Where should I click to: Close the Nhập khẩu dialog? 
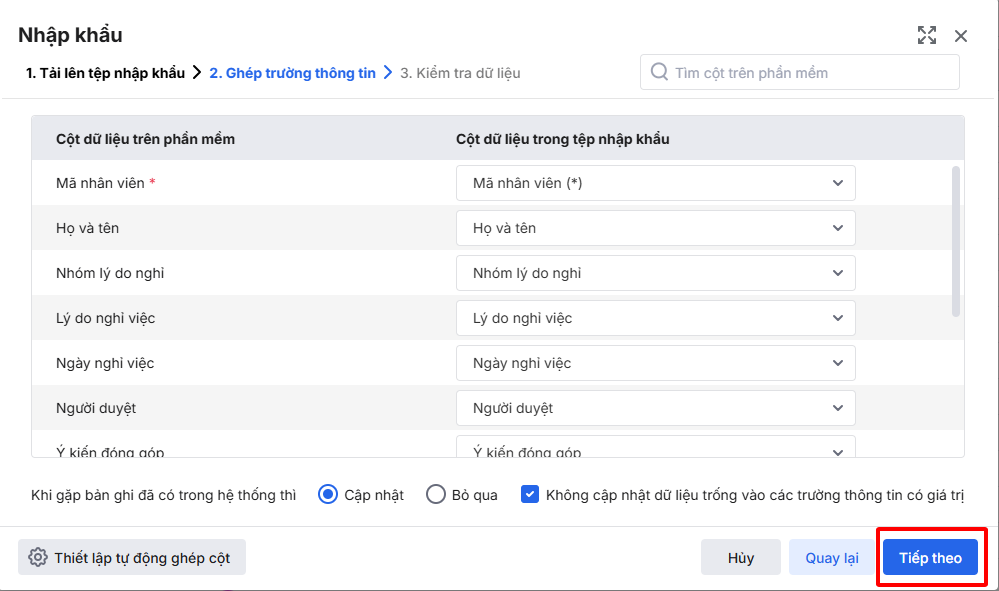coord(961,36)
